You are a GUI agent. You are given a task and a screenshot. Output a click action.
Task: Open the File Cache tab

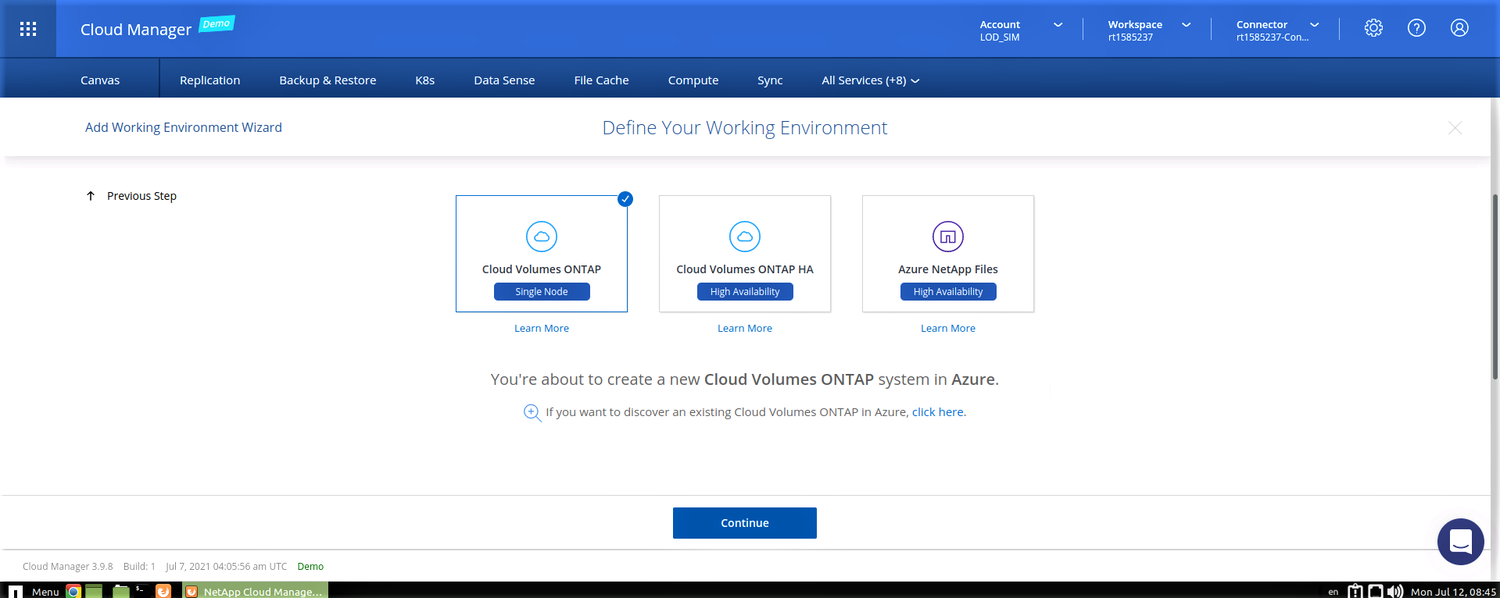click(x=601, y=80)
